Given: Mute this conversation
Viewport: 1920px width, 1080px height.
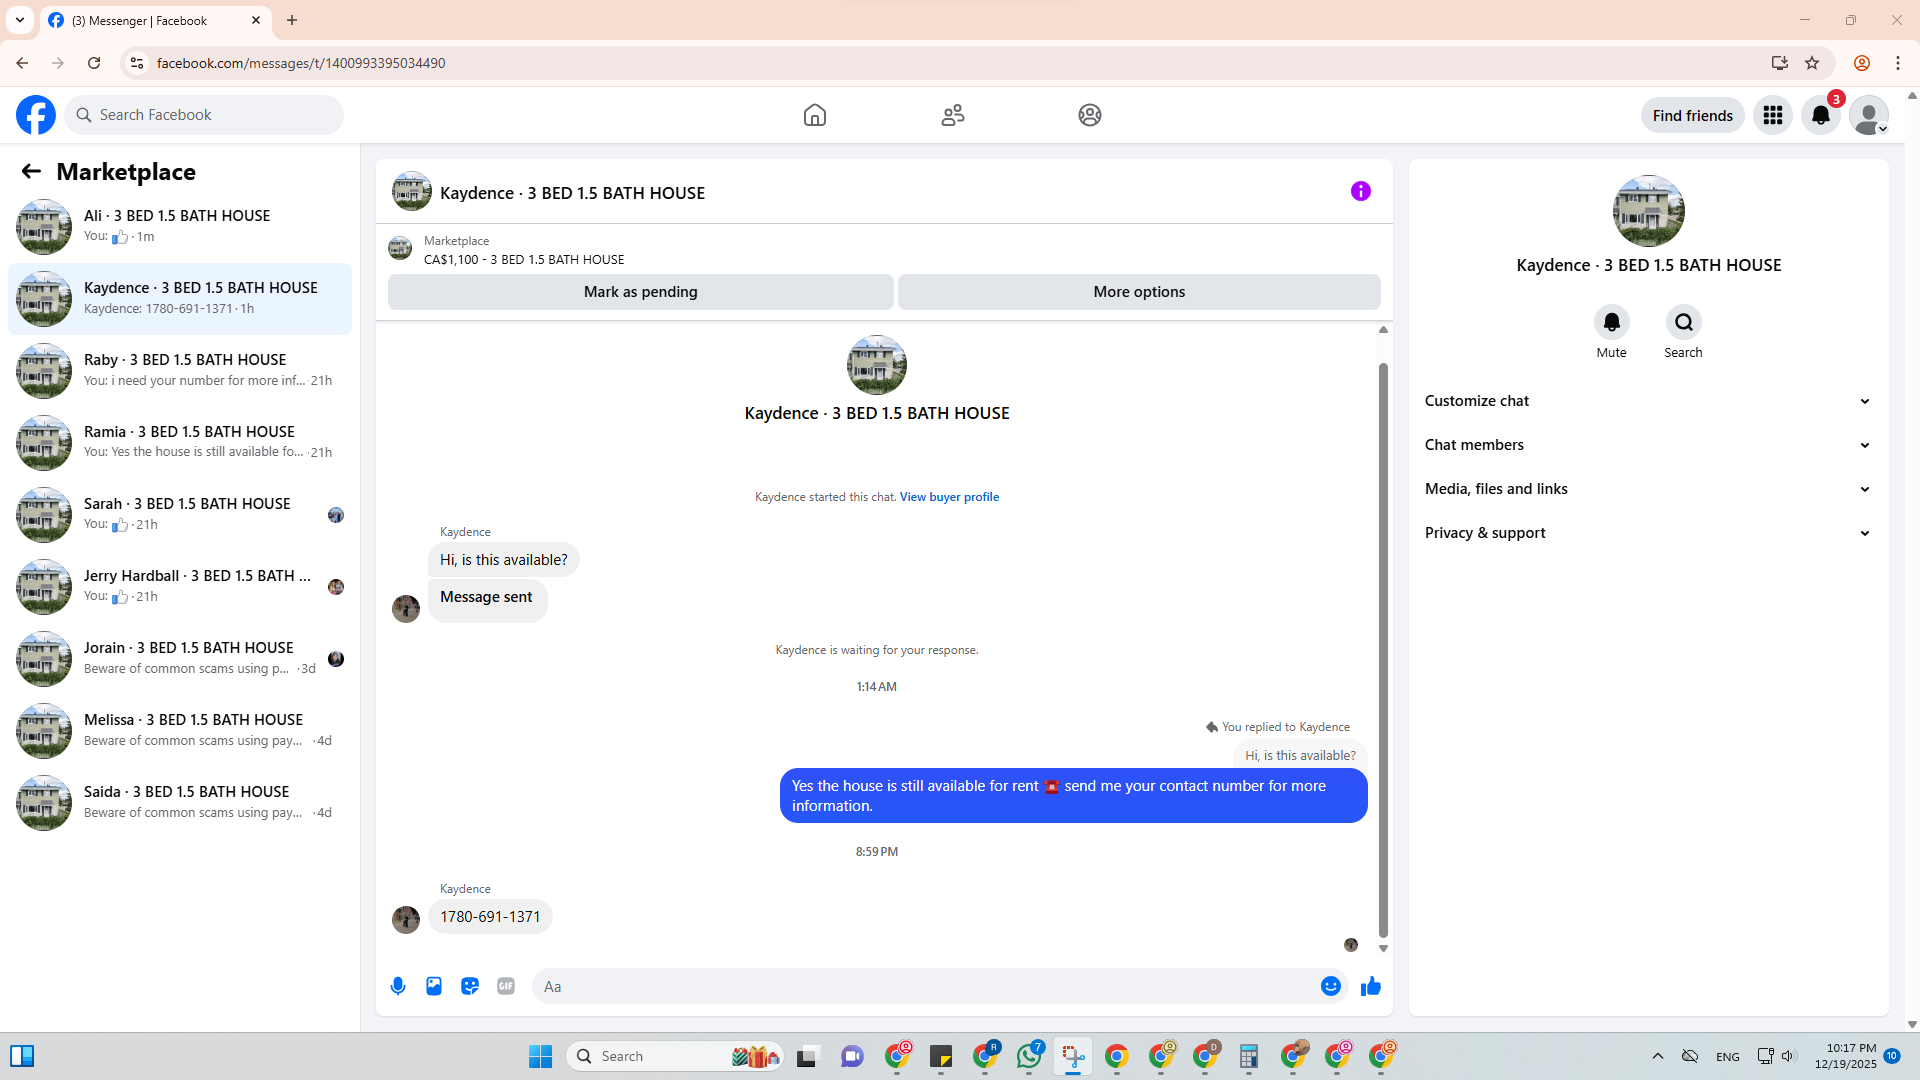Looking at the screenshot, I should [x=1611, y=322].
